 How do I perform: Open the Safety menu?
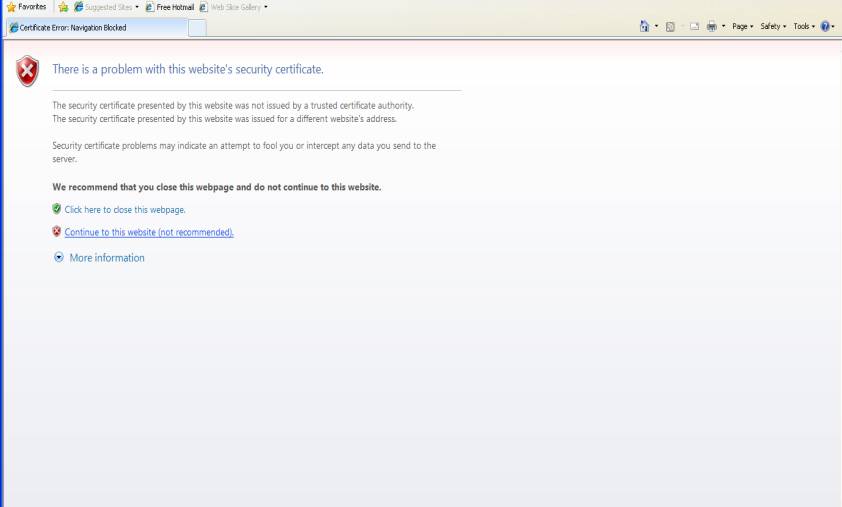[x=772, y=26]
